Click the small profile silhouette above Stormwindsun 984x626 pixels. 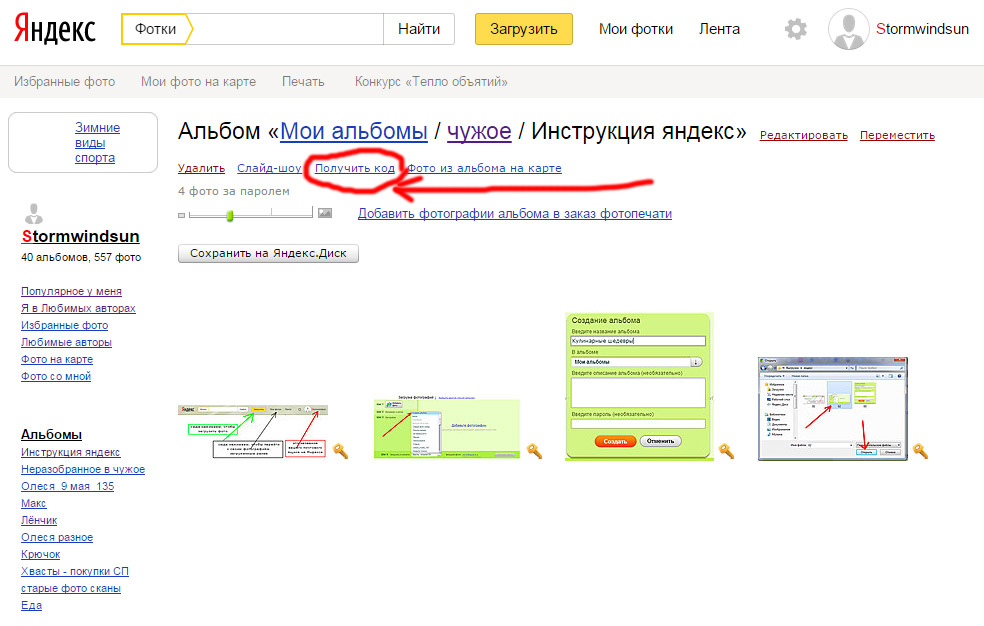pos(34,215)
